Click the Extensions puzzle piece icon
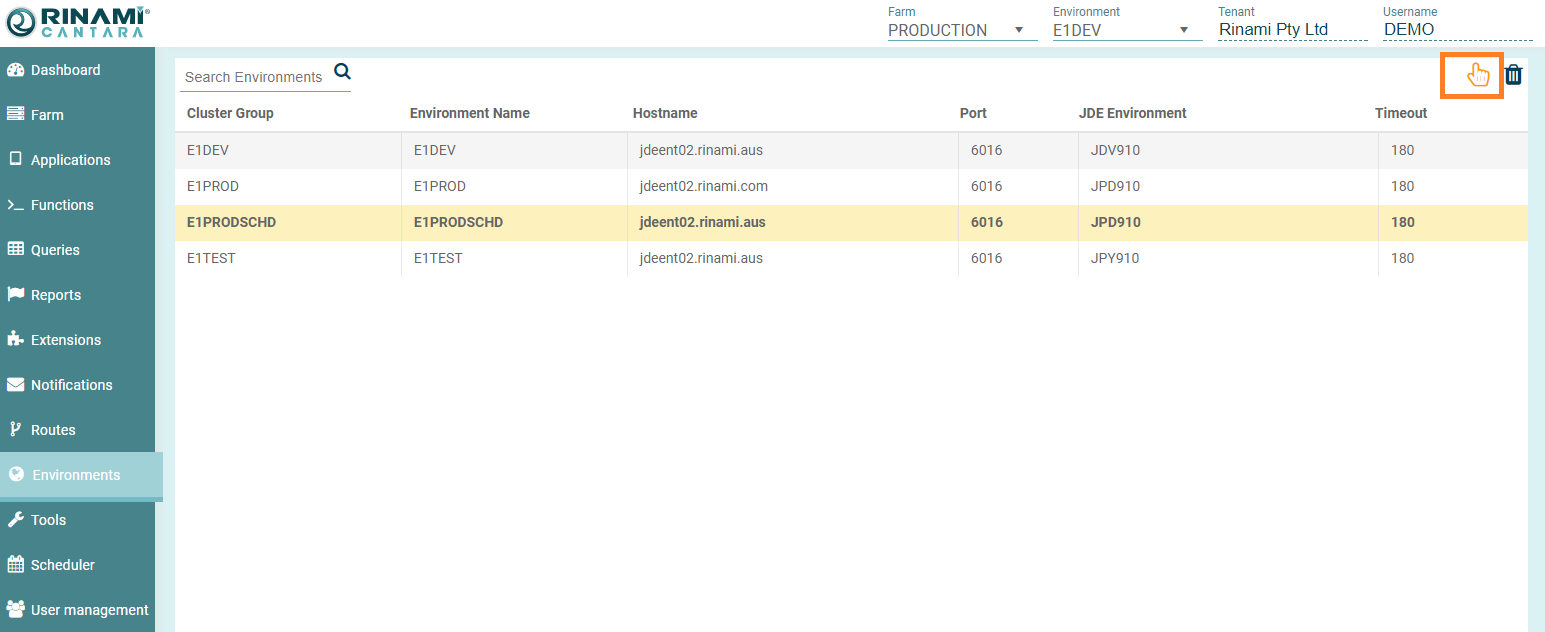The width and height of the screenshot is (1545, 632). point(15,339)
